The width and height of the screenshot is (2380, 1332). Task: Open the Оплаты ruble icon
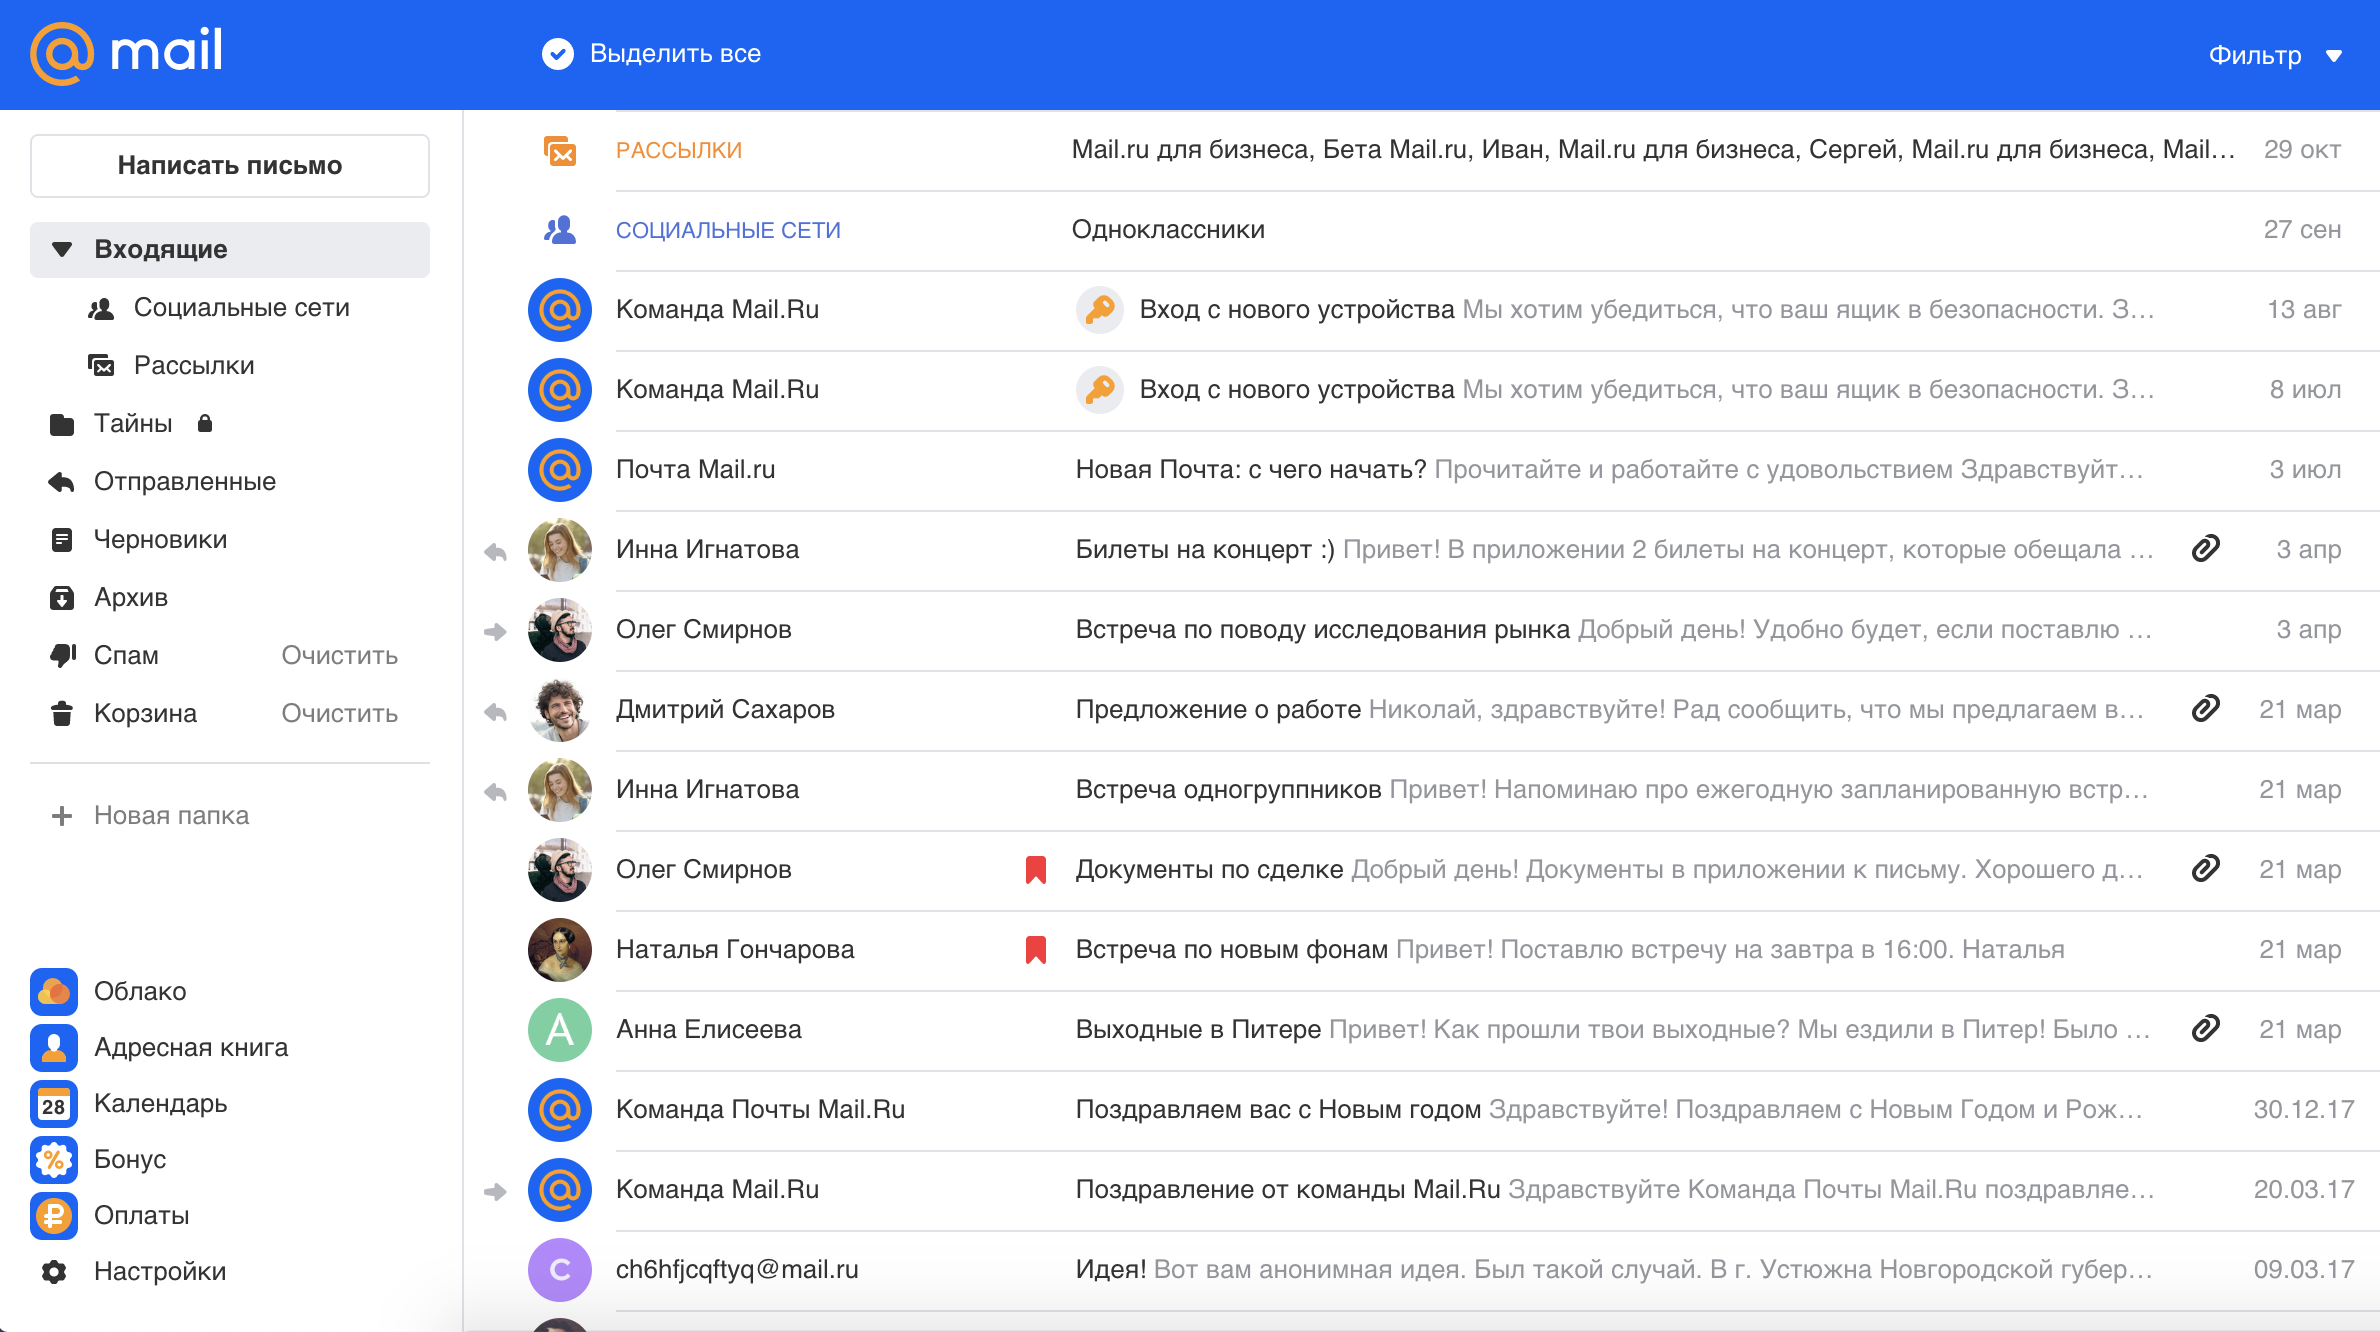(54, 1216)
